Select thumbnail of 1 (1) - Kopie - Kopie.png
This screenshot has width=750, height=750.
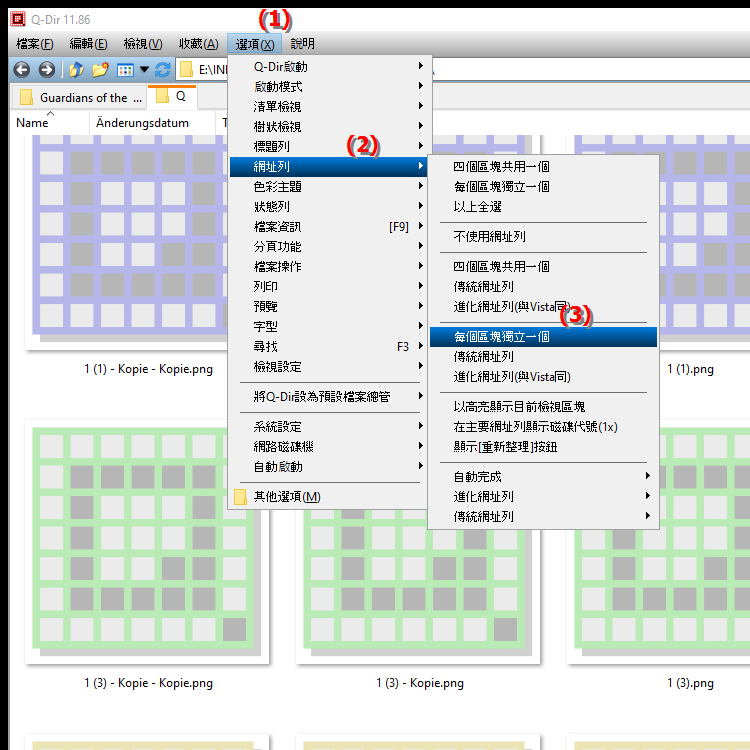pyautogui.click(x=127, y=242)
